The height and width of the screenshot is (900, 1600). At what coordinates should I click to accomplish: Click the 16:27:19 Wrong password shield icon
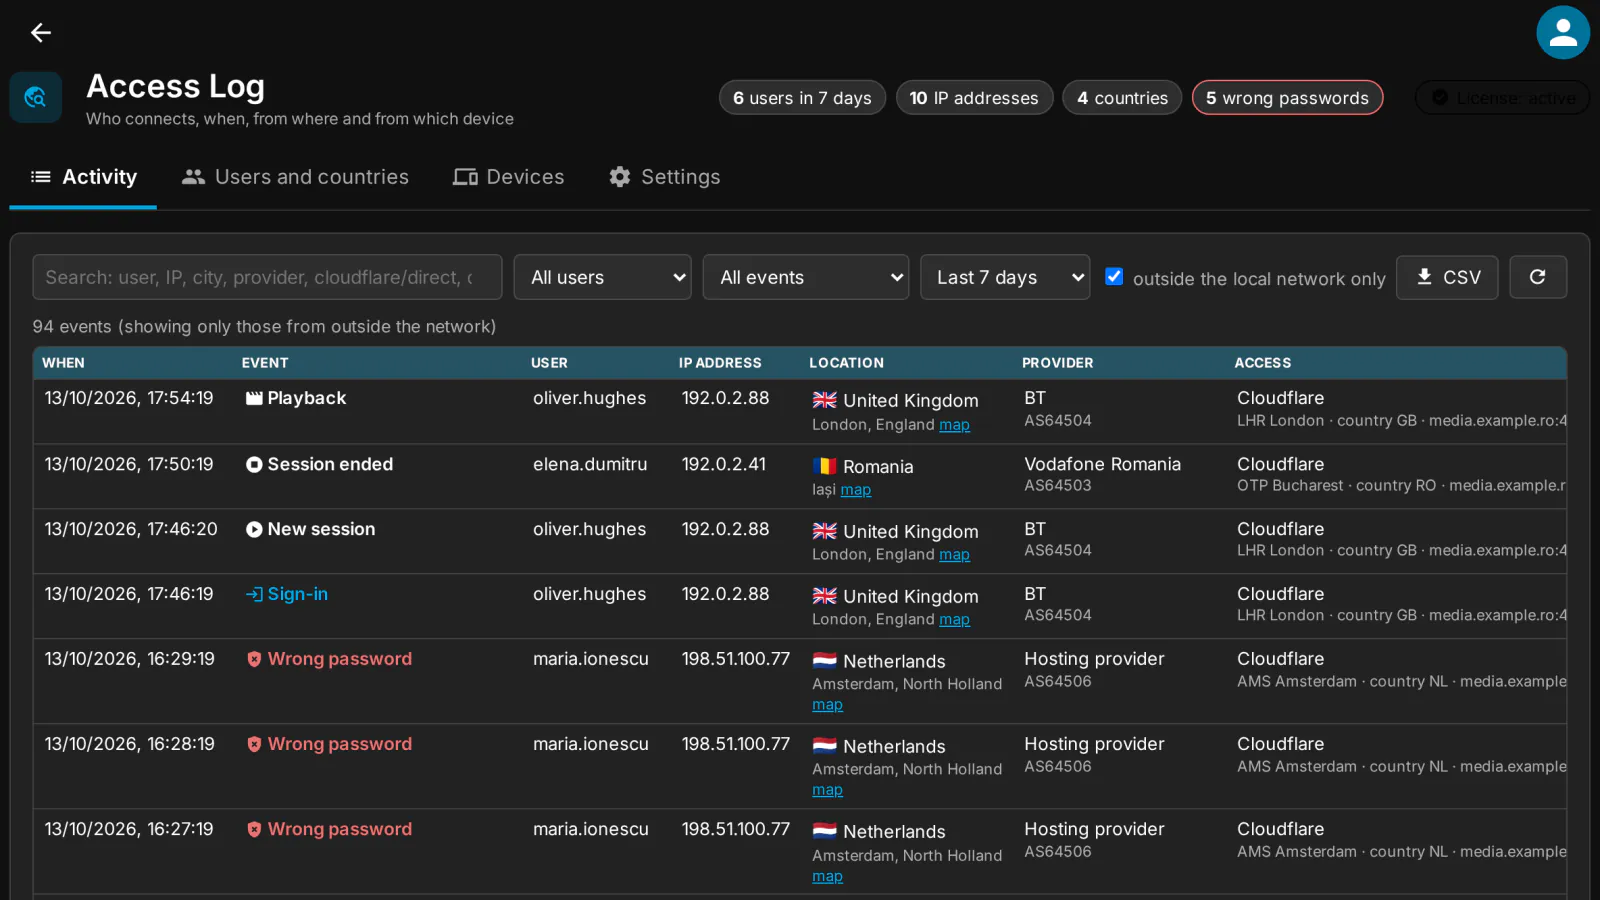pyautogui.click(x=254, y=829)
